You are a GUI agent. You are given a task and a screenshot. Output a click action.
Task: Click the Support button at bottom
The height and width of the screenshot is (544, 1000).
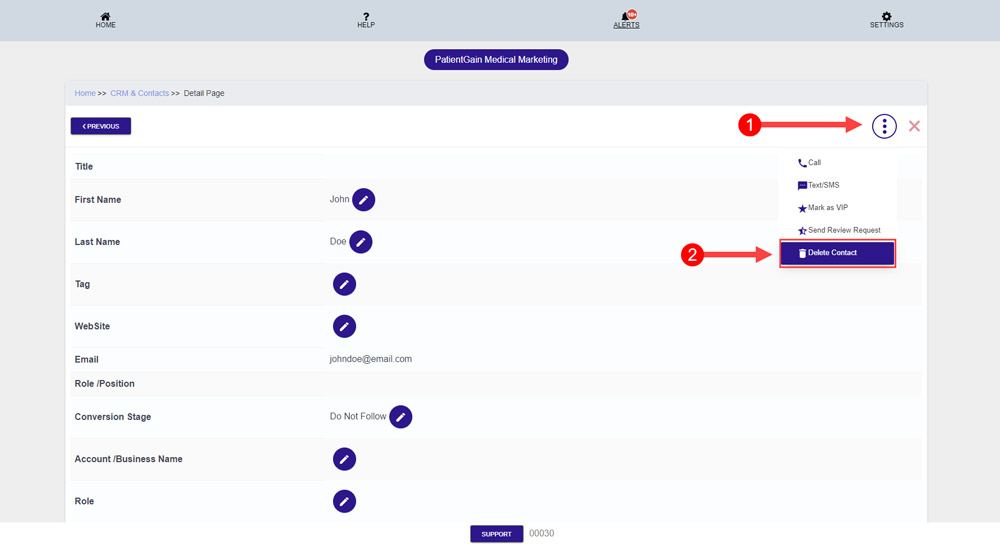click(x=497, y=534)
